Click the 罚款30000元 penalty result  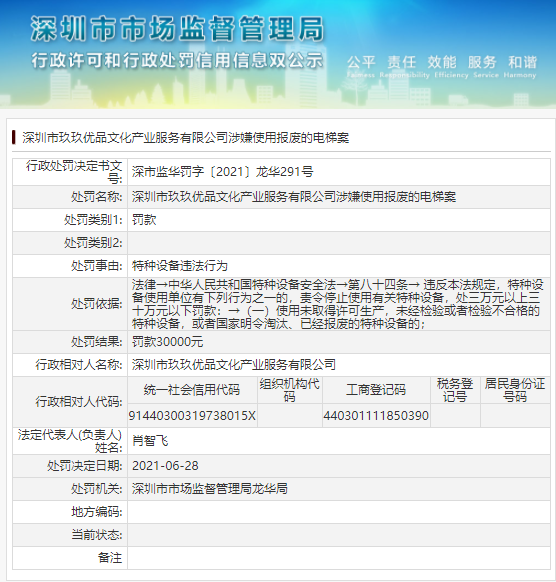167,342
